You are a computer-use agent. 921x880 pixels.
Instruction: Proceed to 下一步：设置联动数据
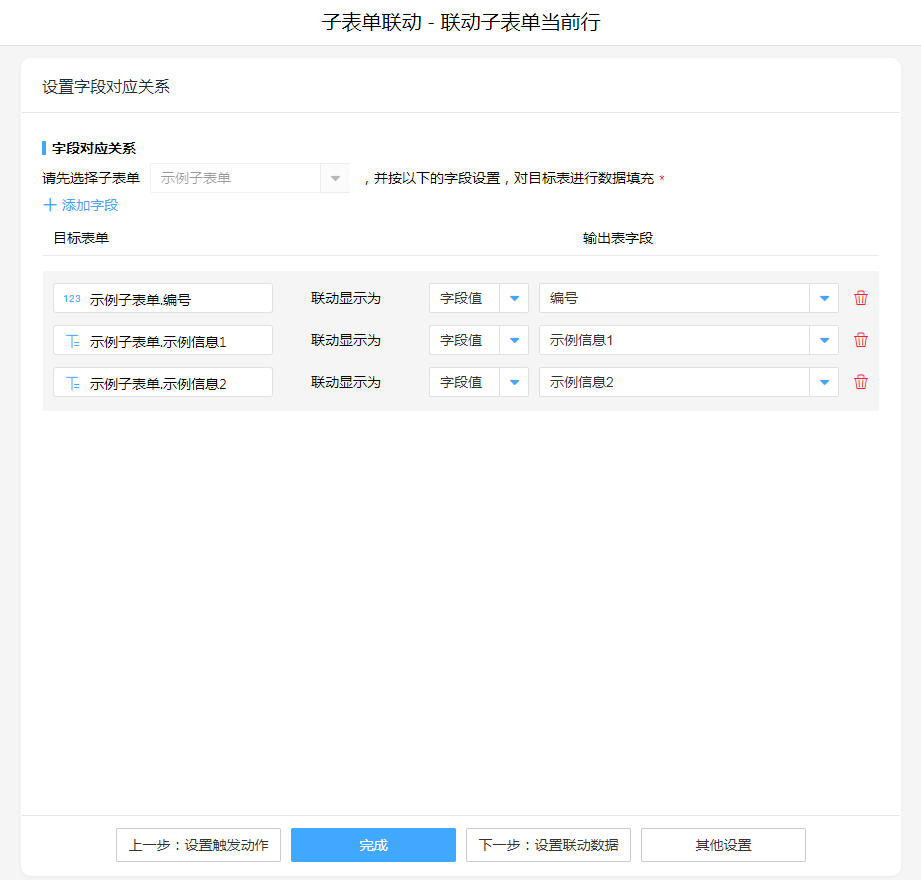click(x=548, y=845)
